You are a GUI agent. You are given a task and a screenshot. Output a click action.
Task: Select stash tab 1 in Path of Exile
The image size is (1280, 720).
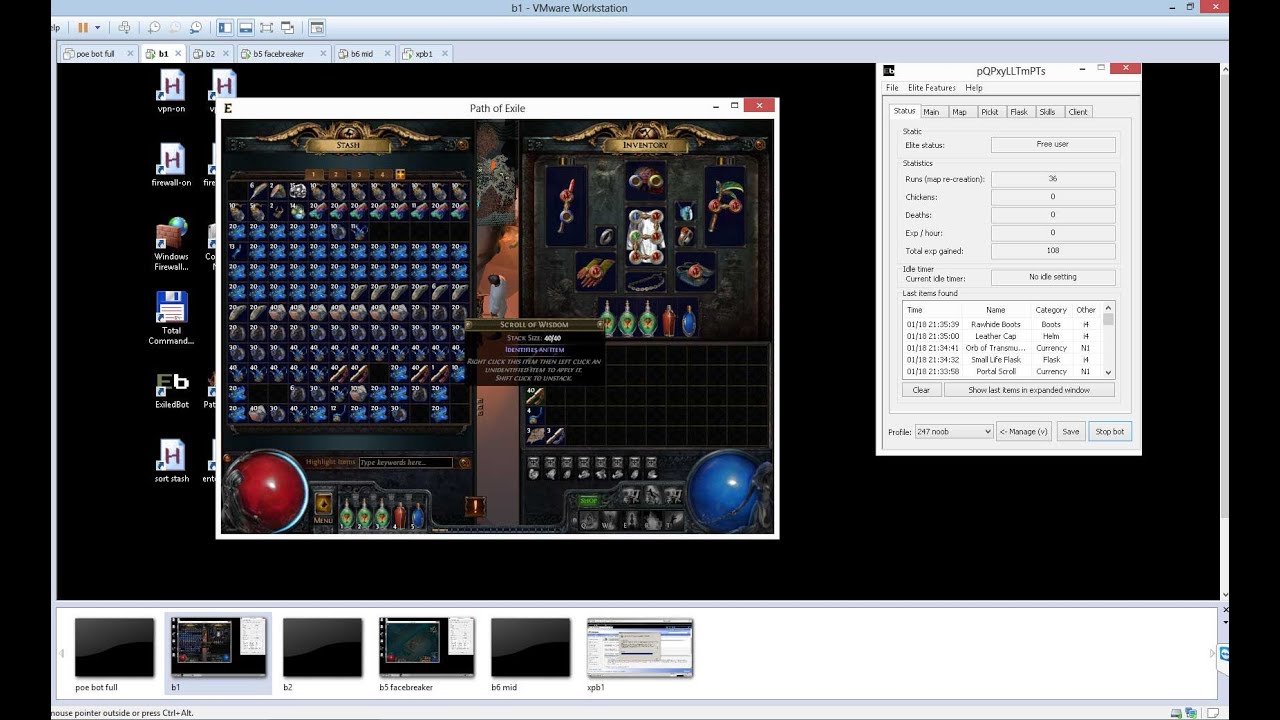[x=312, y=174]
